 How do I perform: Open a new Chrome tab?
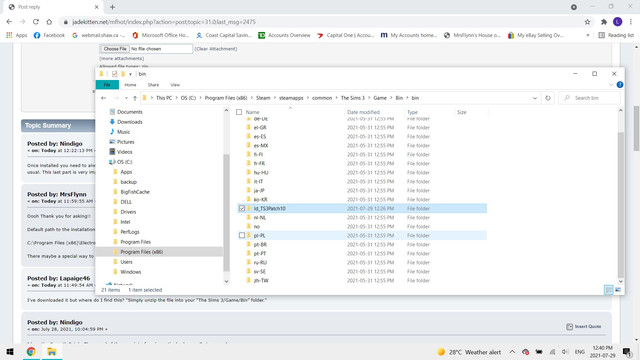point(112,7)
